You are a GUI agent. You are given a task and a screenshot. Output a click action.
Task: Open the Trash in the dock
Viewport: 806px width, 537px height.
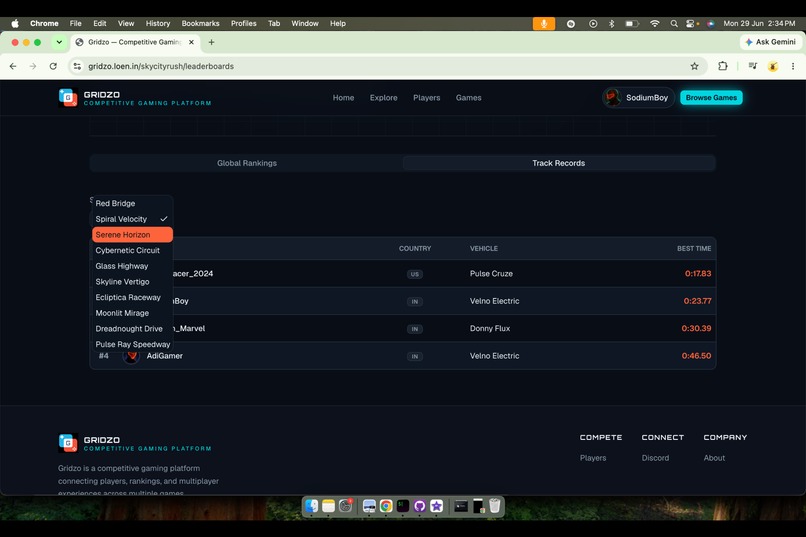click(494, 506)
